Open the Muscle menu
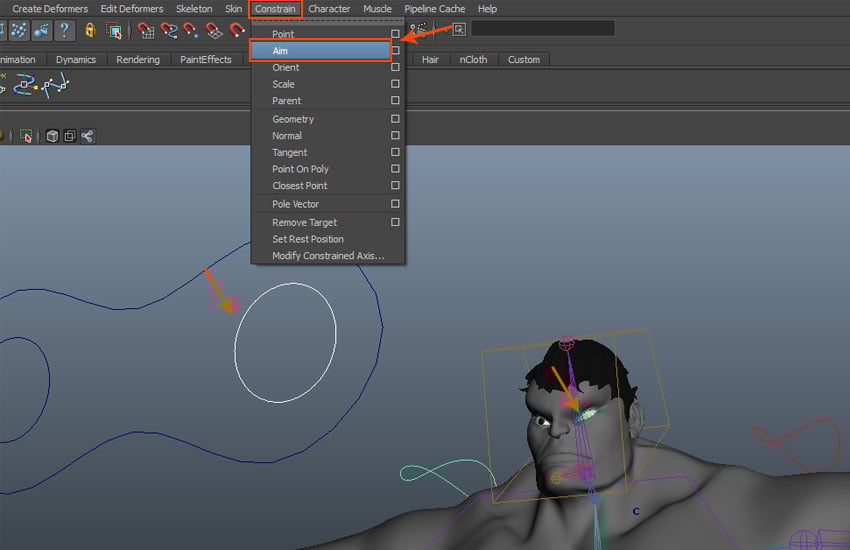The image size is (850, 550). point(377,9)
